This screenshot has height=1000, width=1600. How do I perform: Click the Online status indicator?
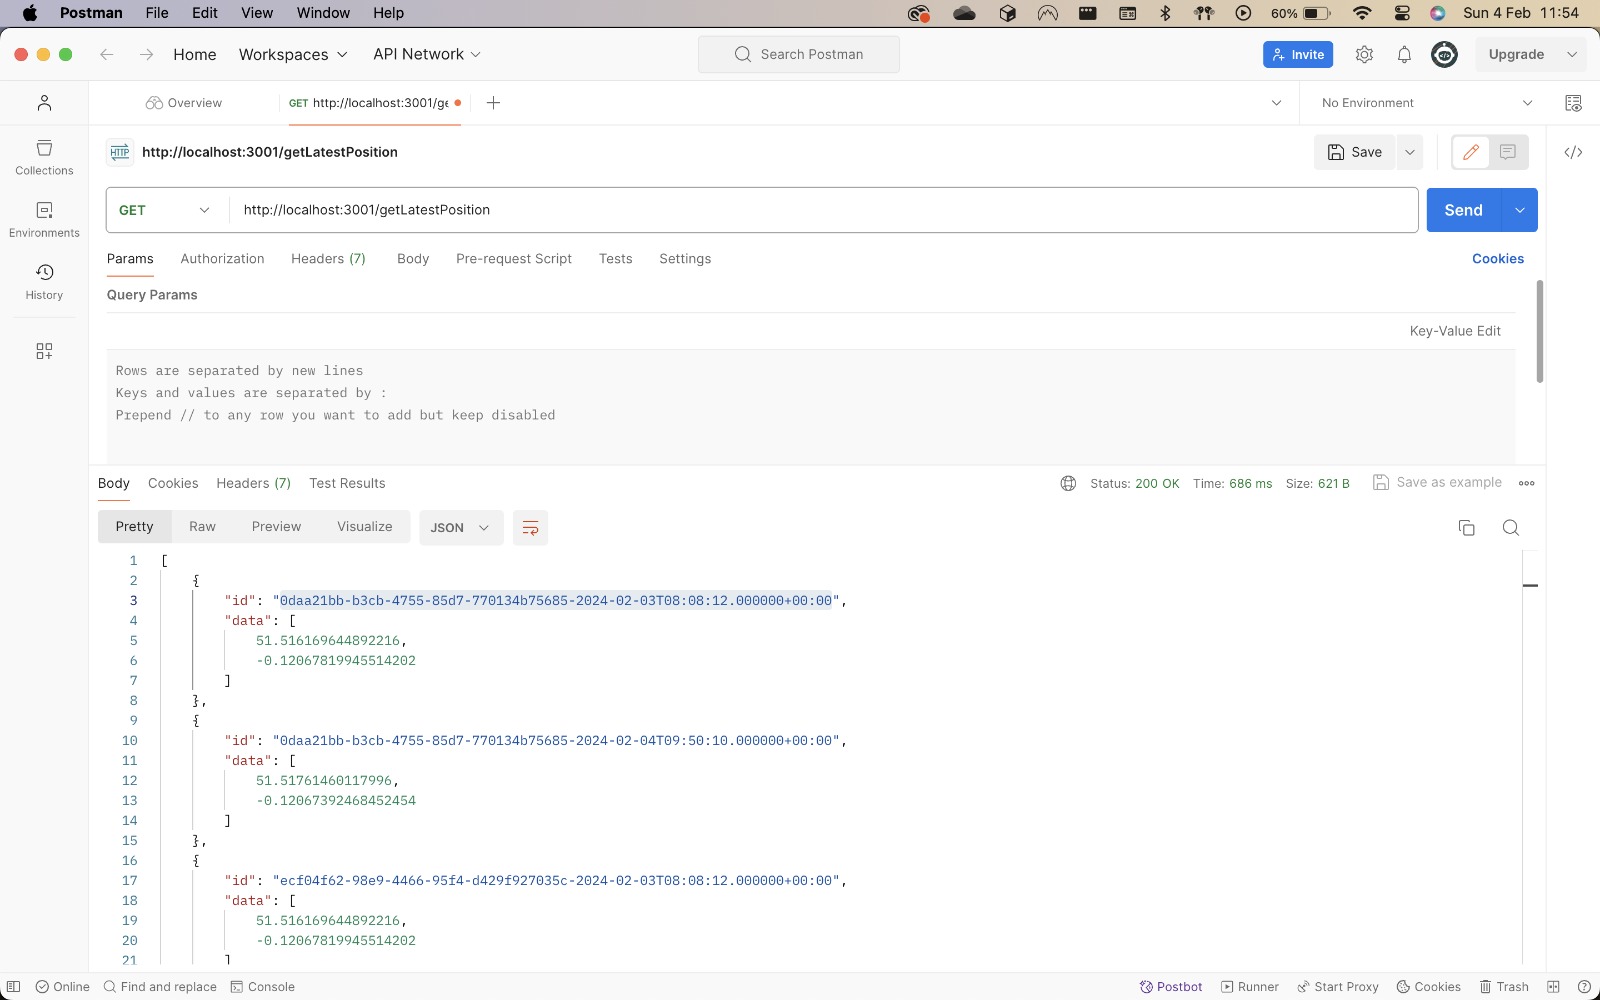pyautogui.click(x=62, y=987)
